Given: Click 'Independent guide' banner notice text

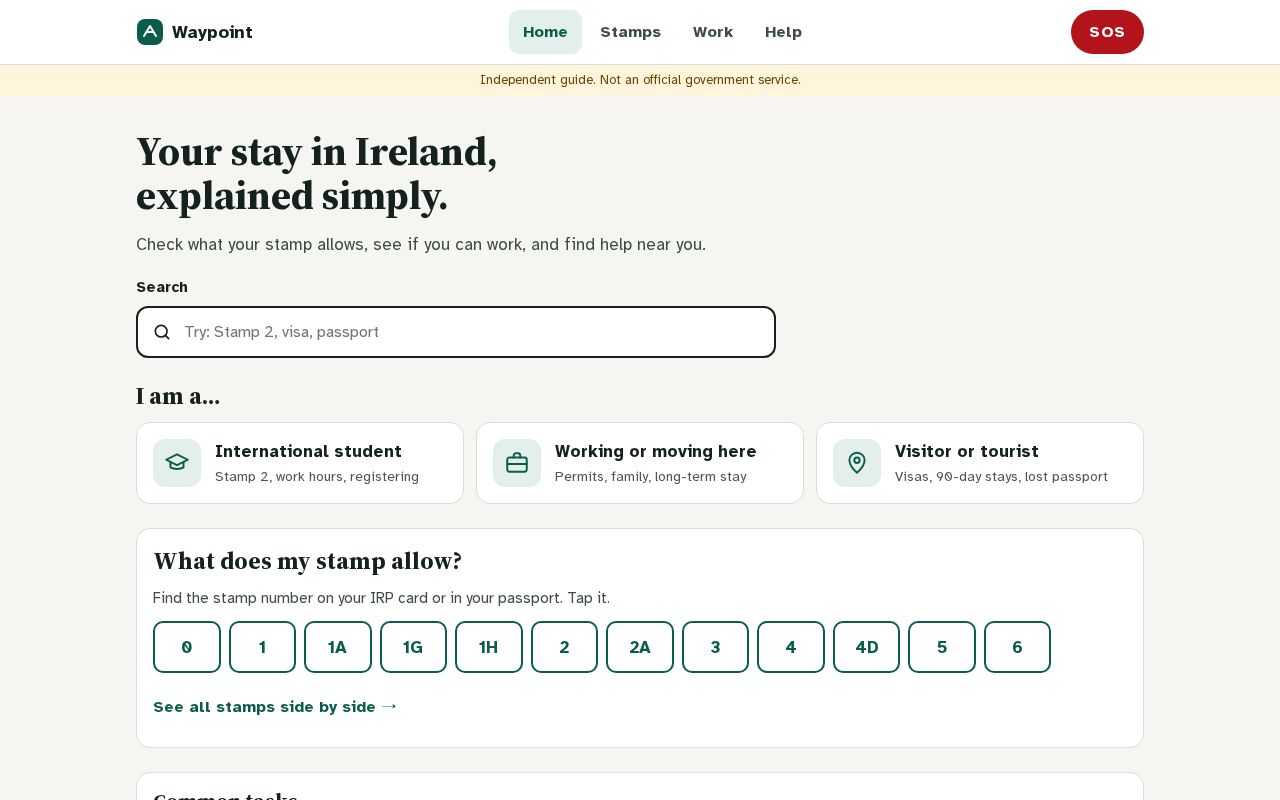Looking at the screenshot, I should (640, 80).
